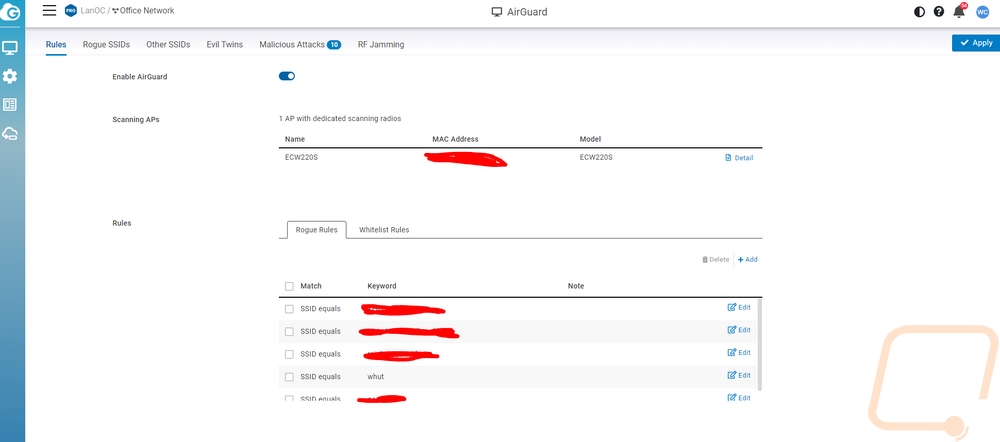Open the RF Jamming tab
Image resolution: width=1000 pixels, height=442 pixels.
pos(381,45)
